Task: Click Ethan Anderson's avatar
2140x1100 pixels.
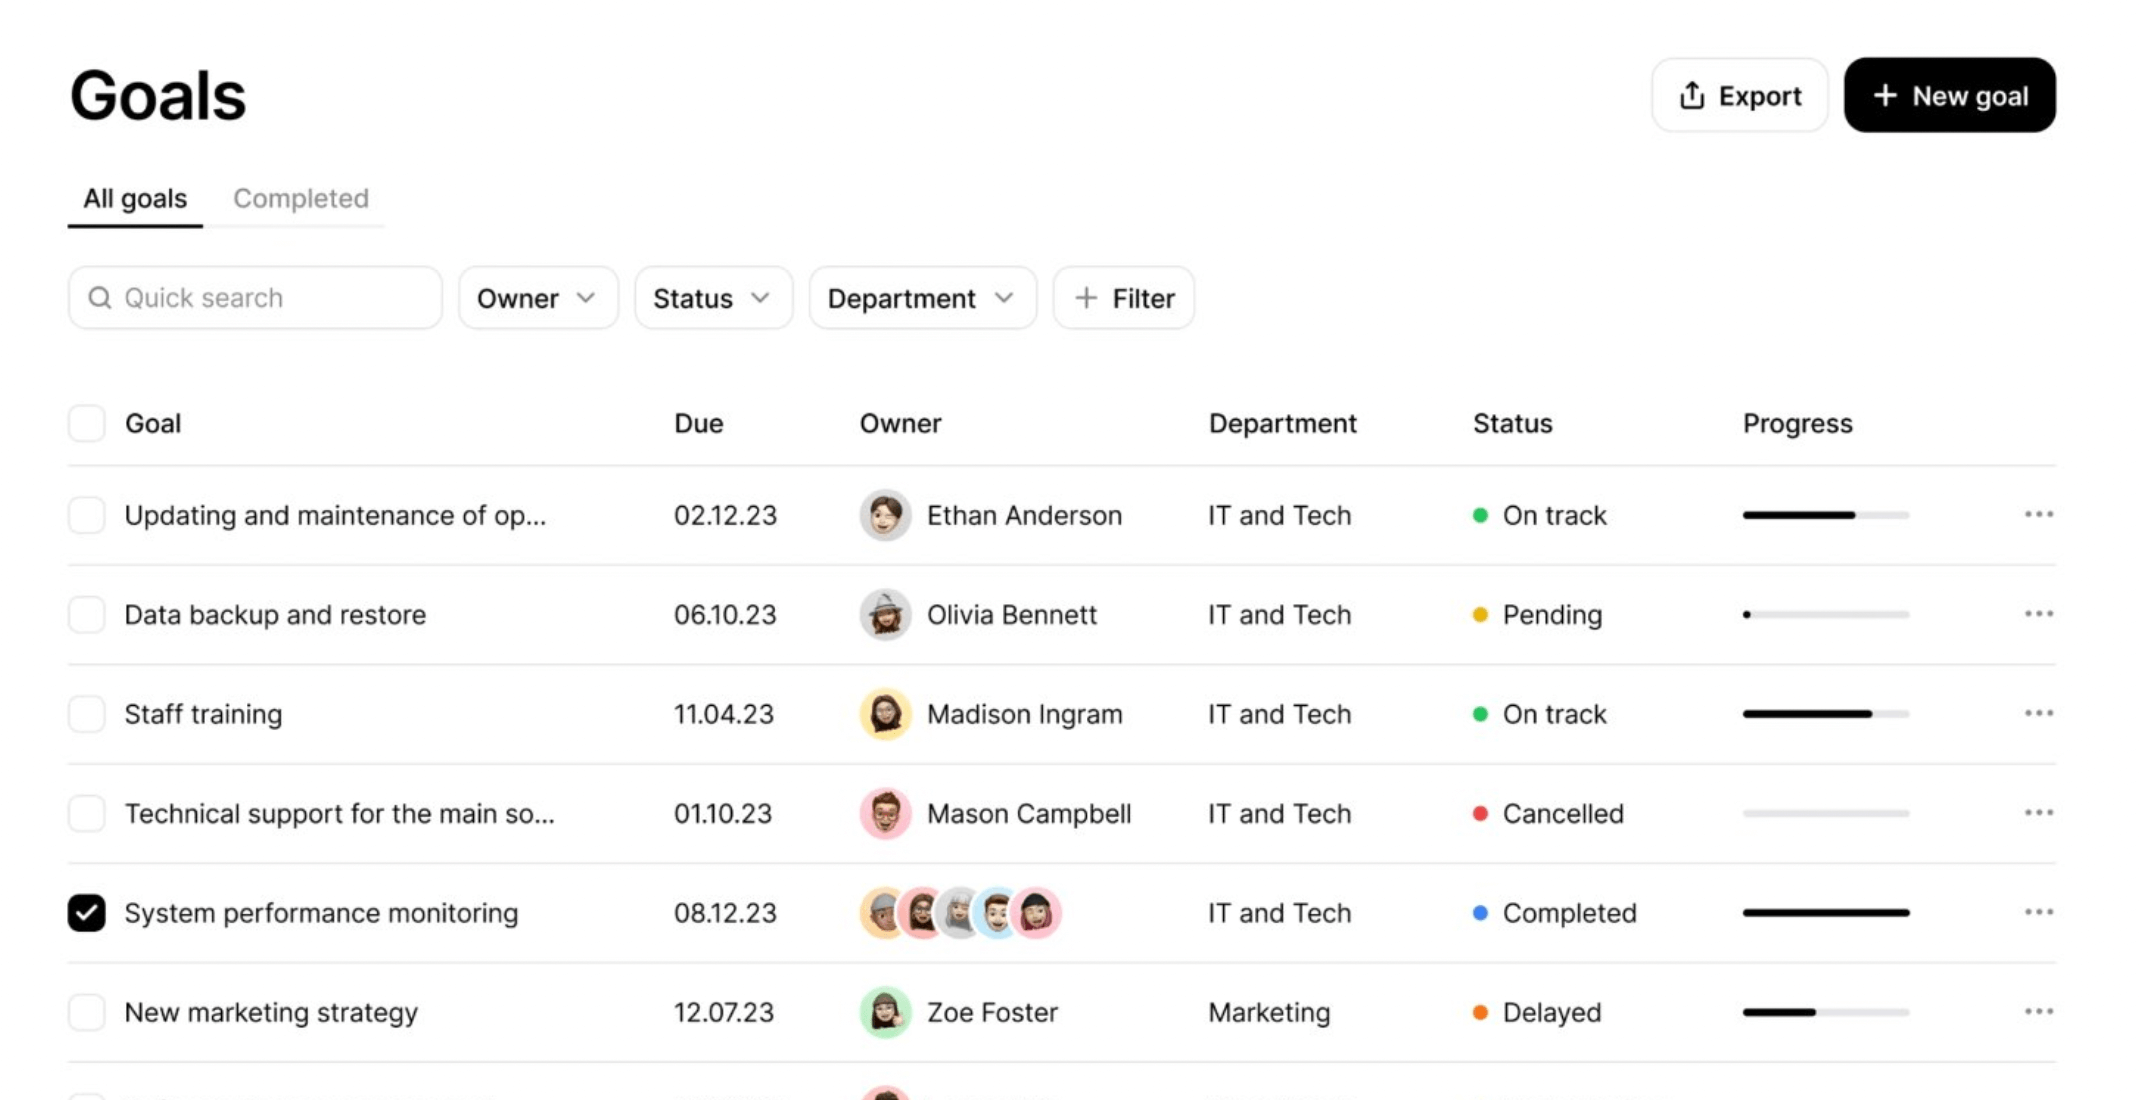Action: 885,515
